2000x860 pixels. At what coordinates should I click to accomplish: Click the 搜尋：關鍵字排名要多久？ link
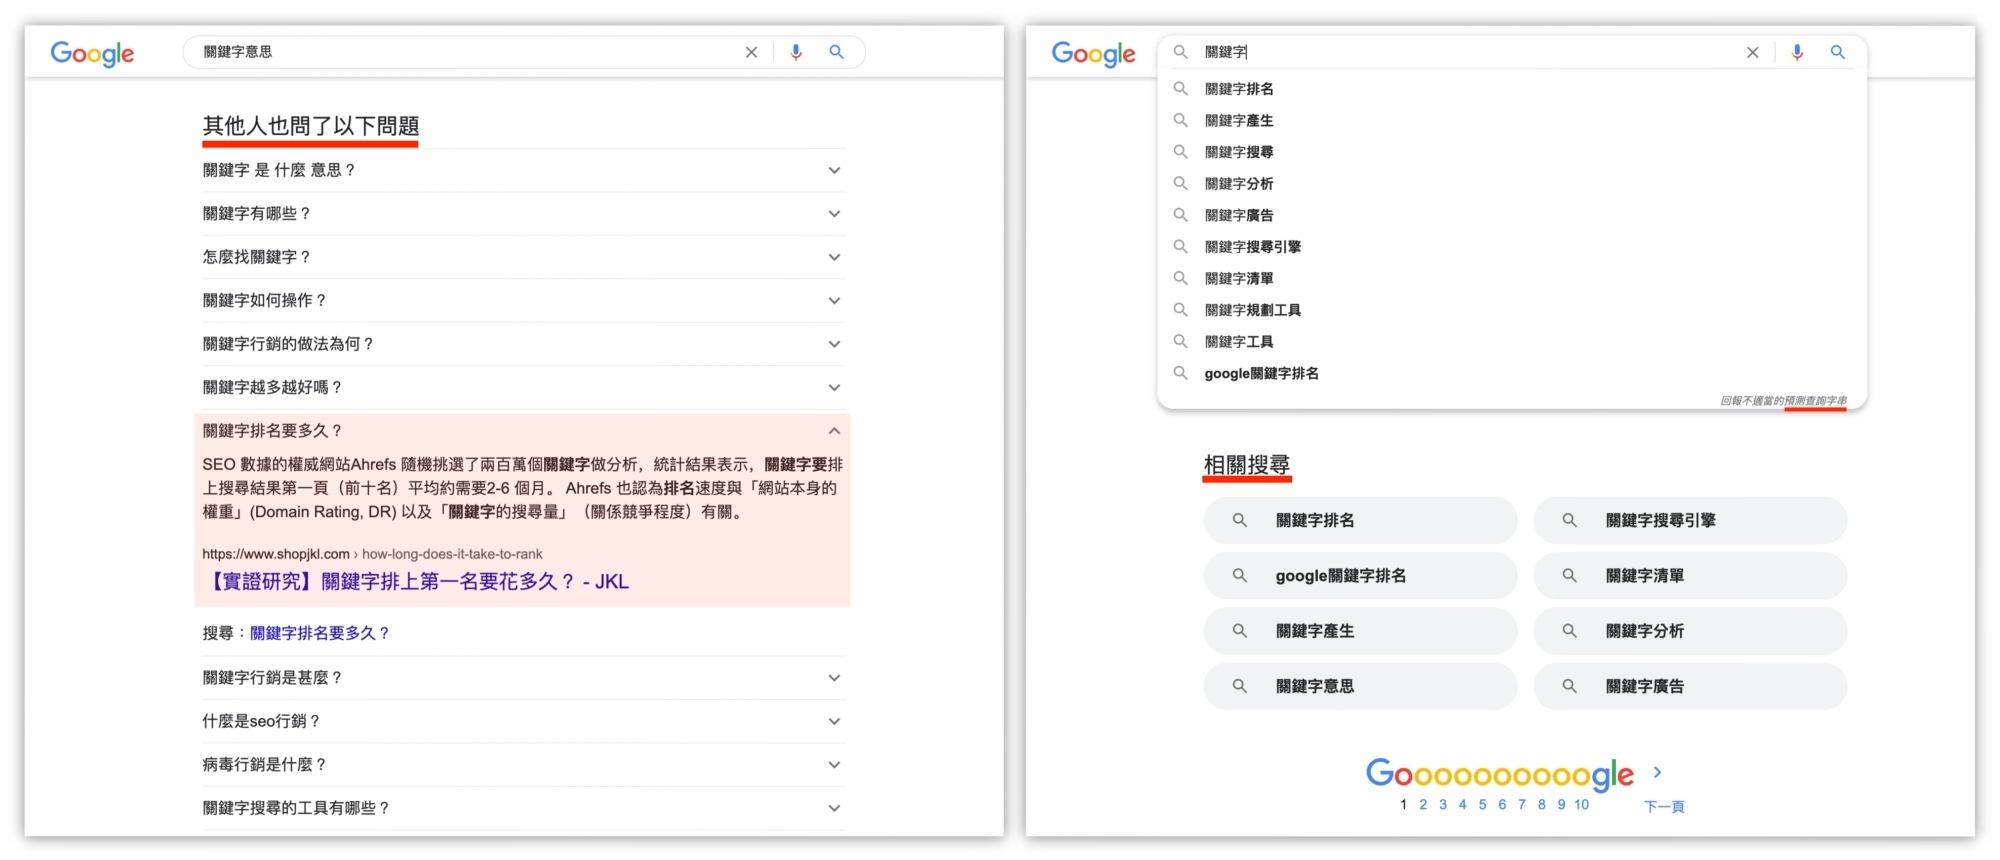319,633
